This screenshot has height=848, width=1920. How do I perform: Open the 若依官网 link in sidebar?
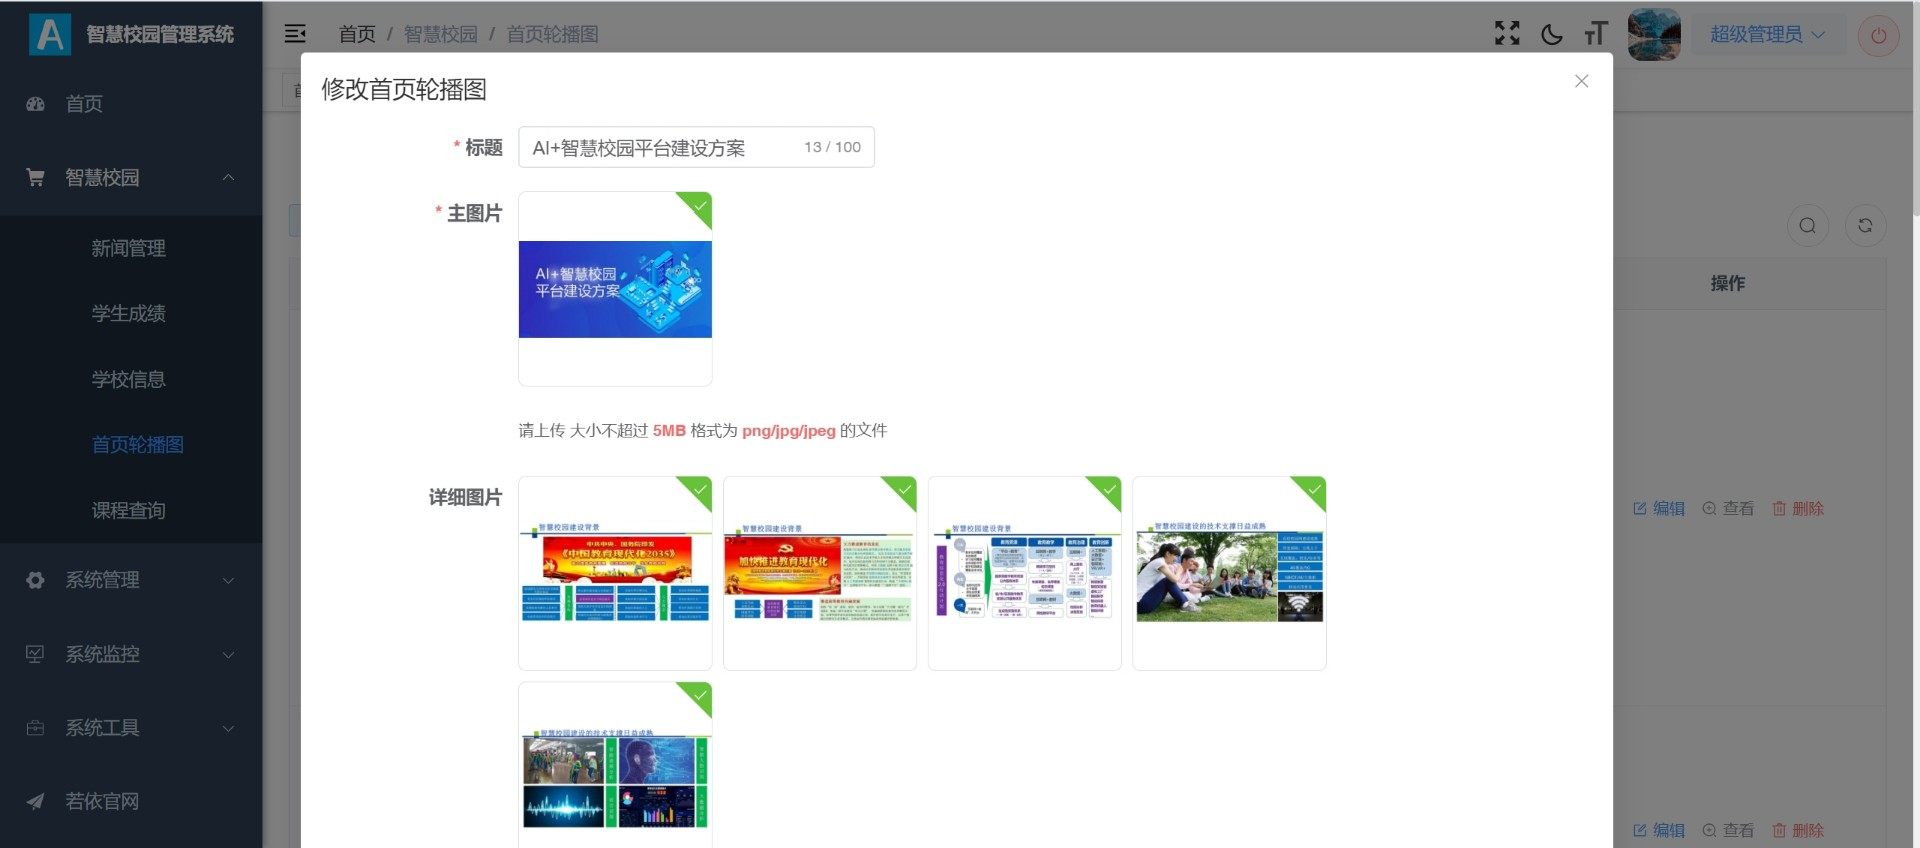coord(131,801)
